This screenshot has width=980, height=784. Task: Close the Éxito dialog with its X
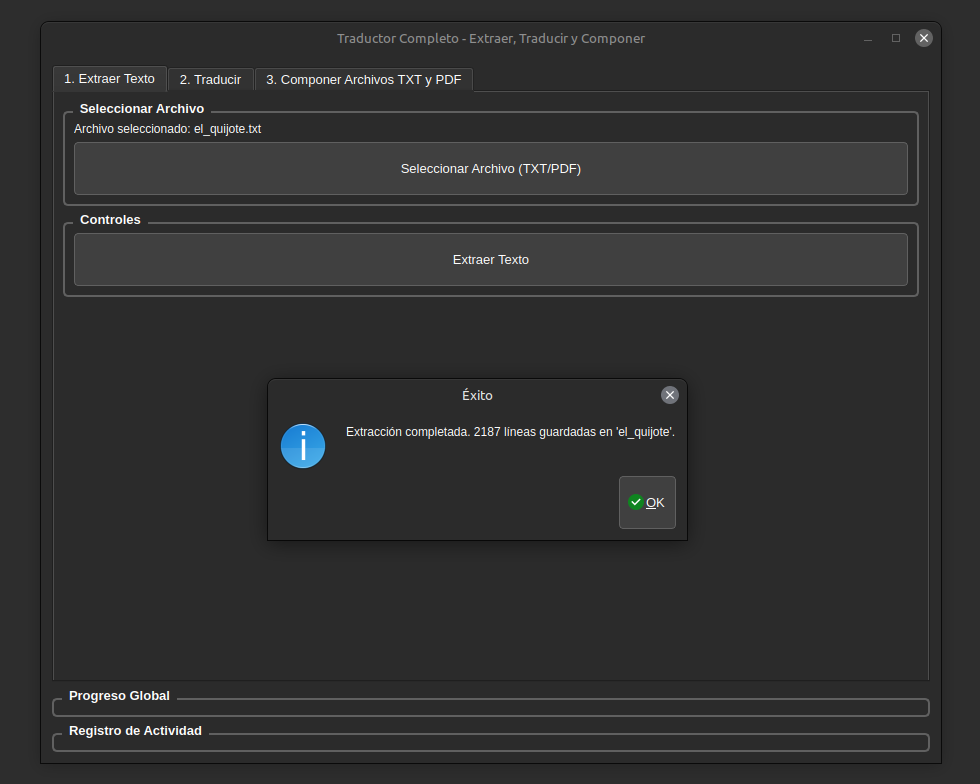point(670,395)
